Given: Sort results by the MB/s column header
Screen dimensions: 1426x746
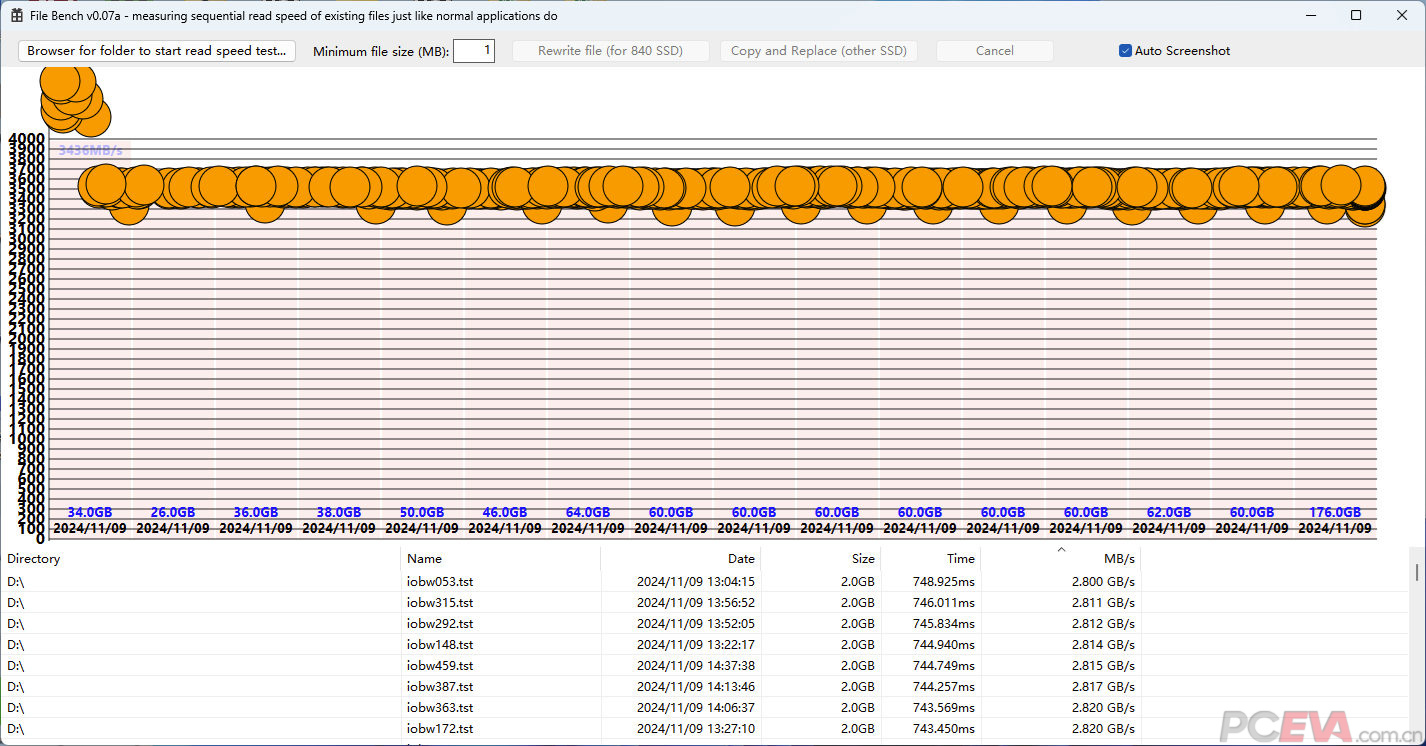Looking at the screenshot, I should (1060, 559).
